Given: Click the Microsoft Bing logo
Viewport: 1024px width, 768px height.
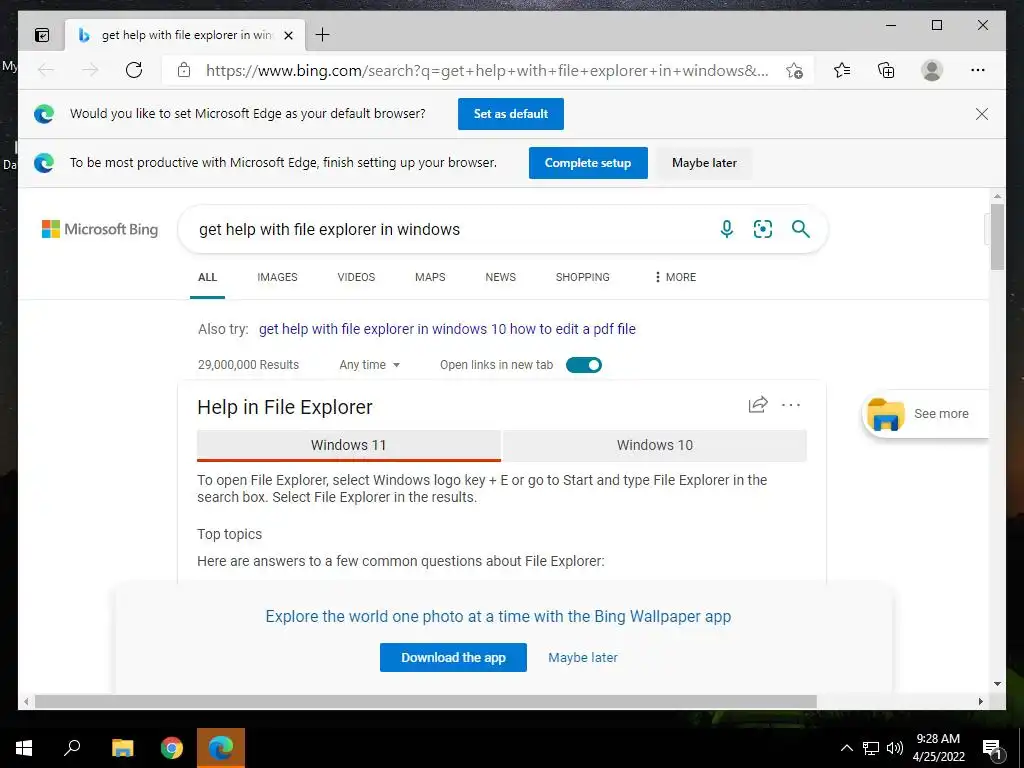Looking at the screenshot, I should [100, 229].
